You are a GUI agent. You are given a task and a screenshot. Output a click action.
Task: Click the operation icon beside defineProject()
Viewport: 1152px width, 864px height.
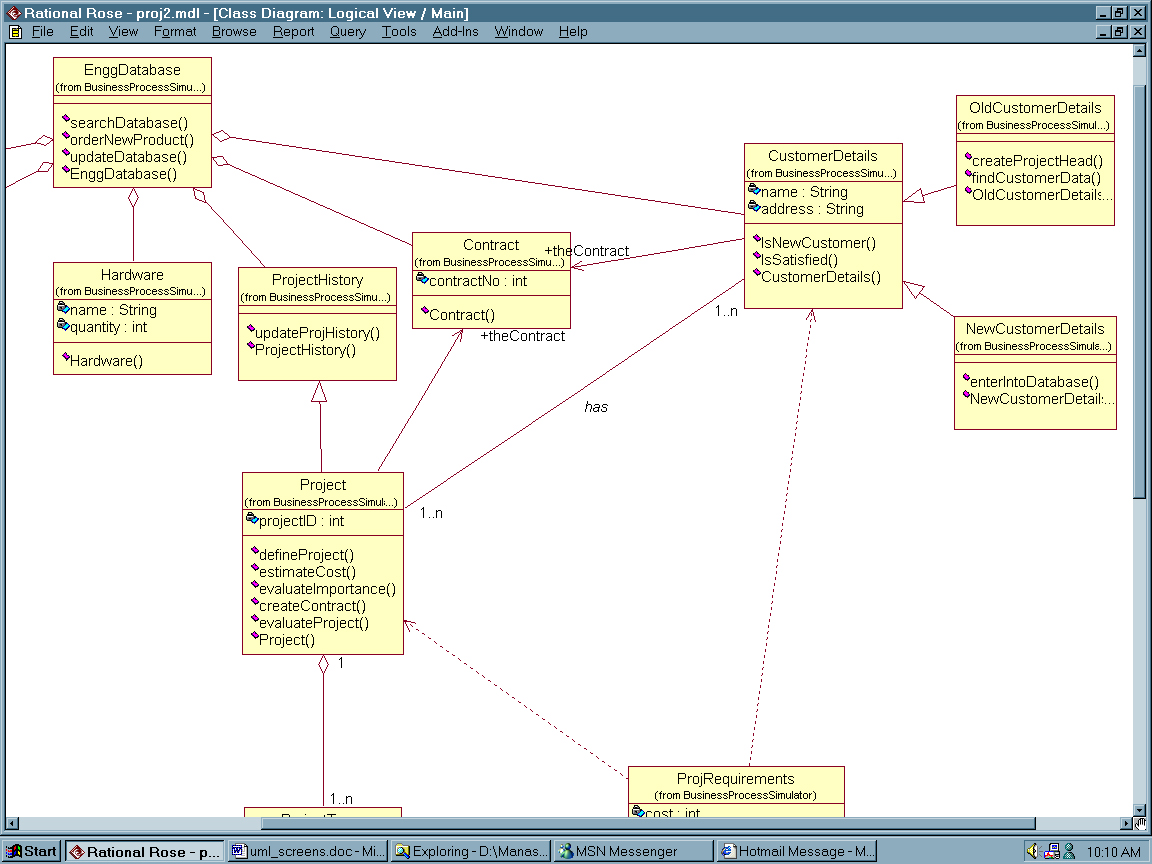[x=255, y=551]
